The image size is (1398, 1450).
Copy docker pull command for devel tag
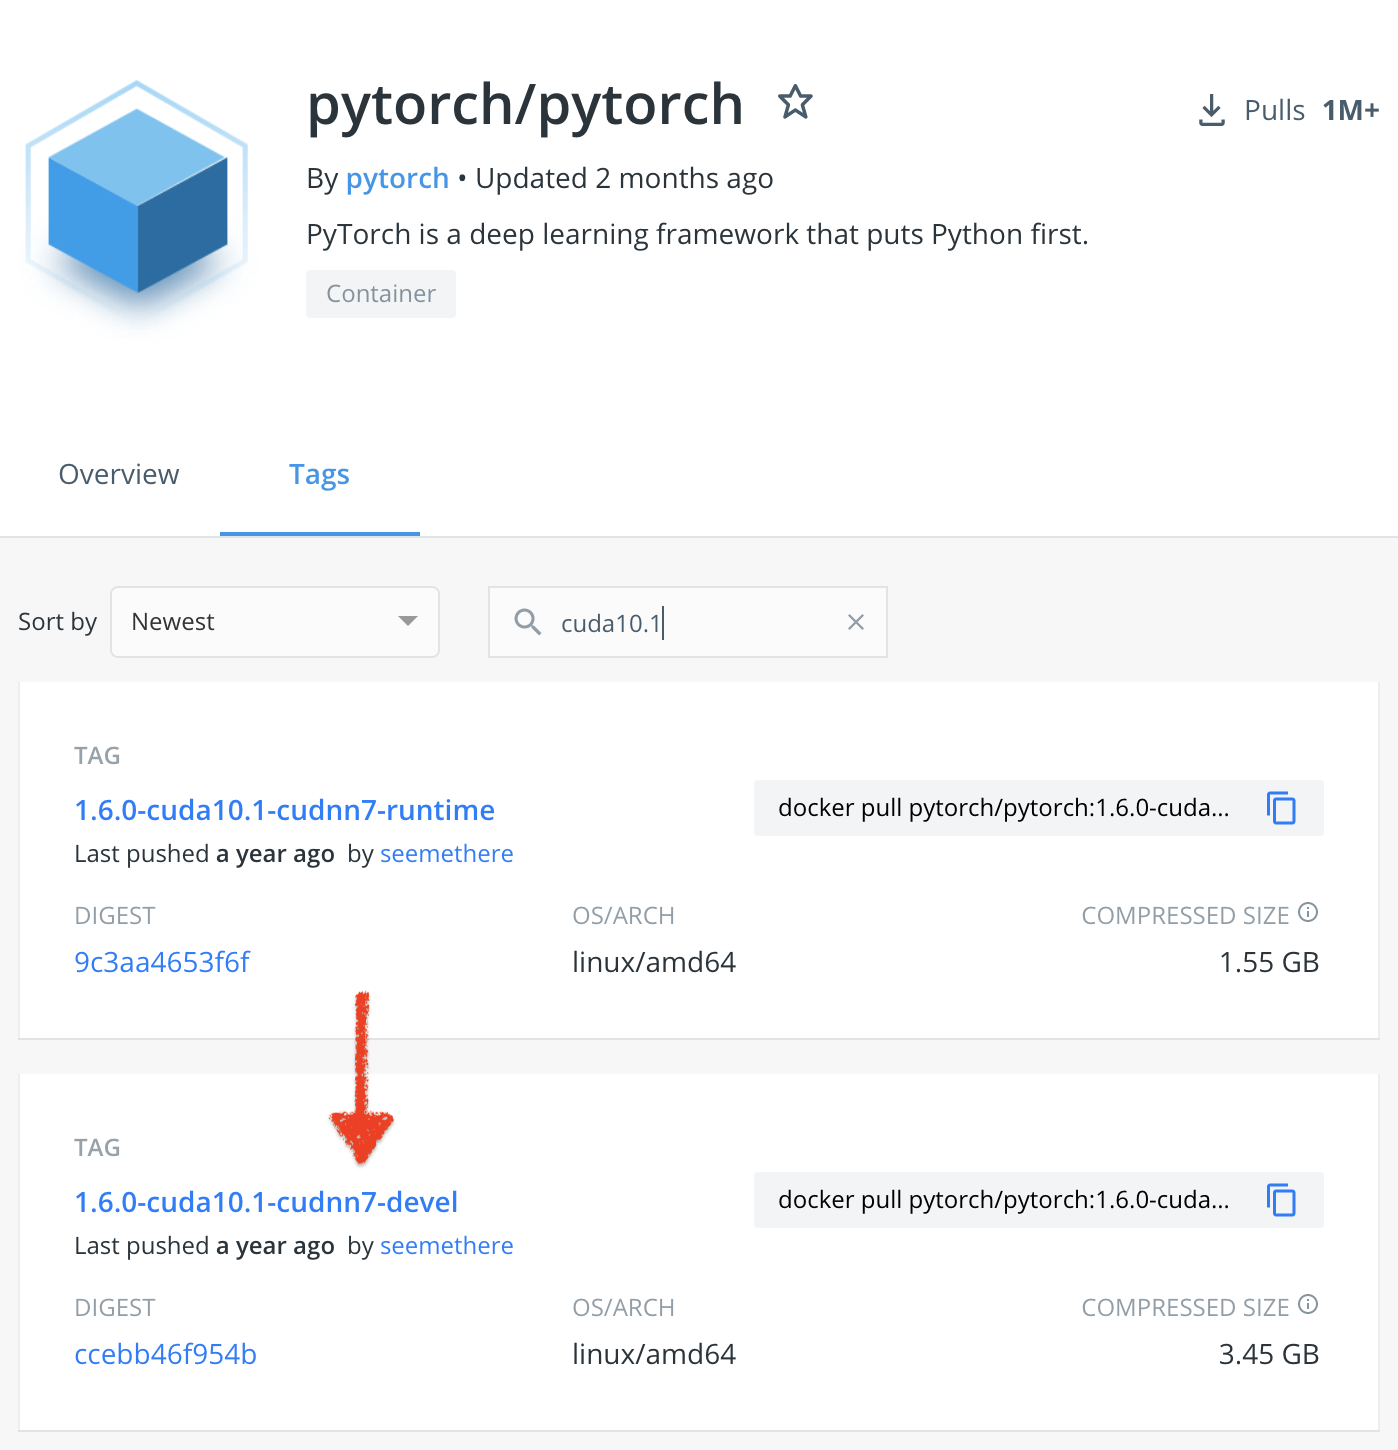coord(1281,1200)
